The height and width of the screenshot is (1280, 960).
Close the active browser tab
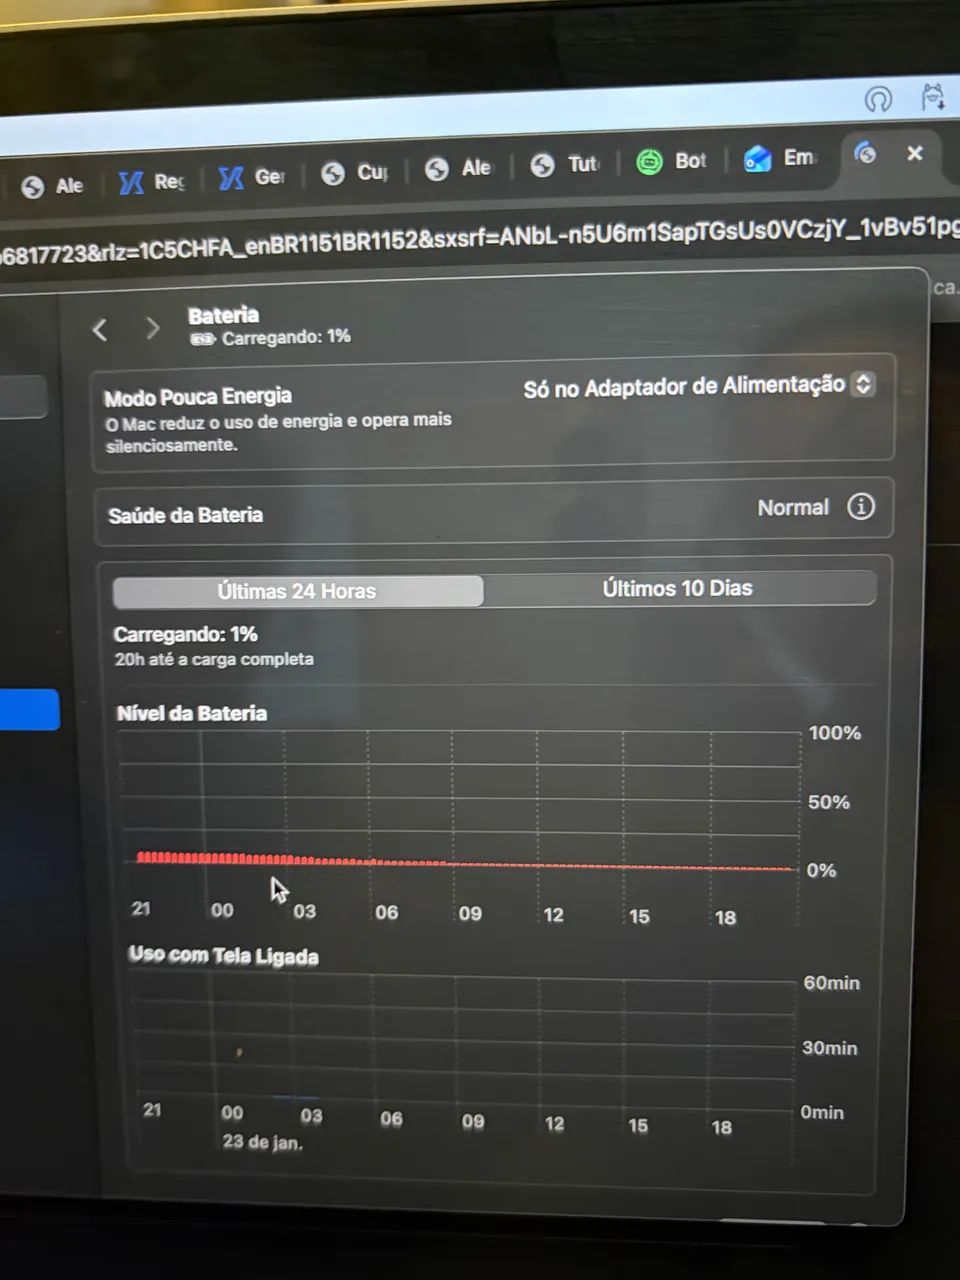click(x=914, y=153)
